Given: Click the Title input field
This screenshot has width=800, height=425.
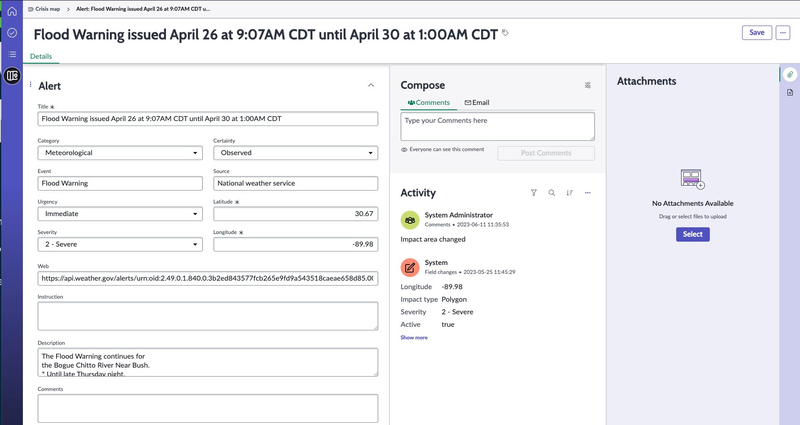Looking at the screenshot, I should [x=208, y=119].
